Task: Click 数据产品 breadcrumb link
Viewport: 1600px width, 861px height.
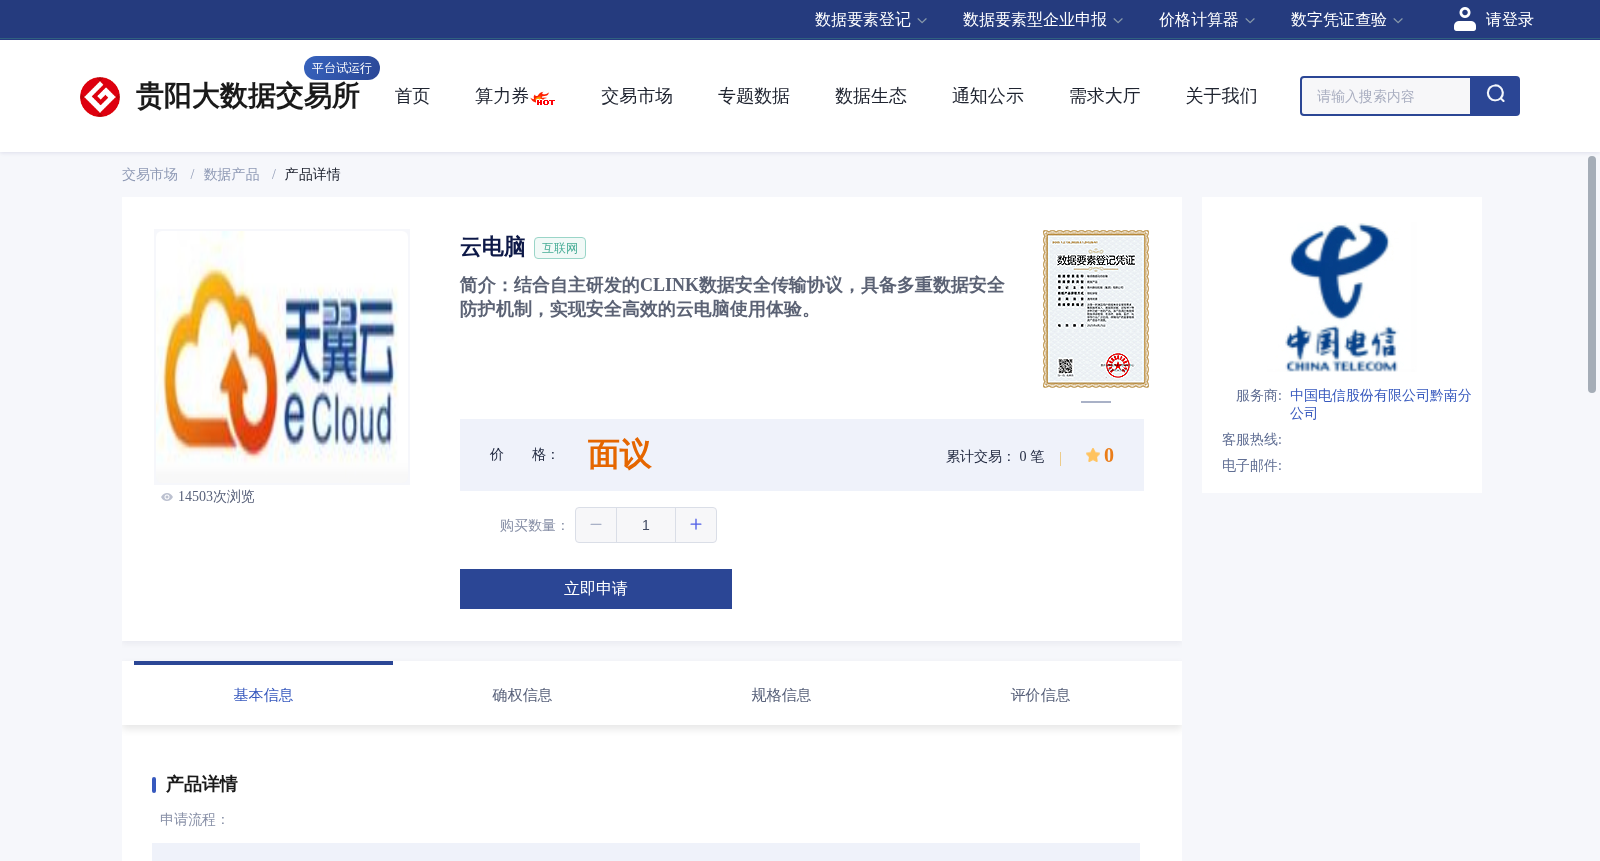Action: [x=232, y=175]
